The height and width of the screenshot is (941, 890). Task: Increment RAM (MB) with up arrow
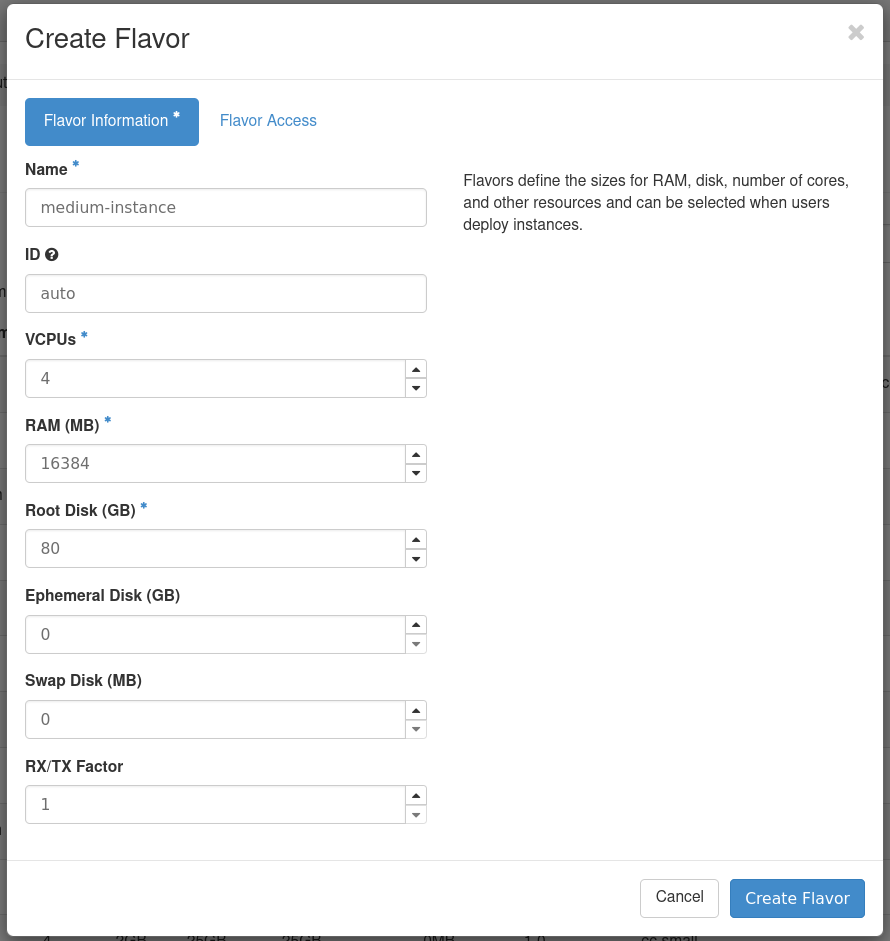(416, 454)
